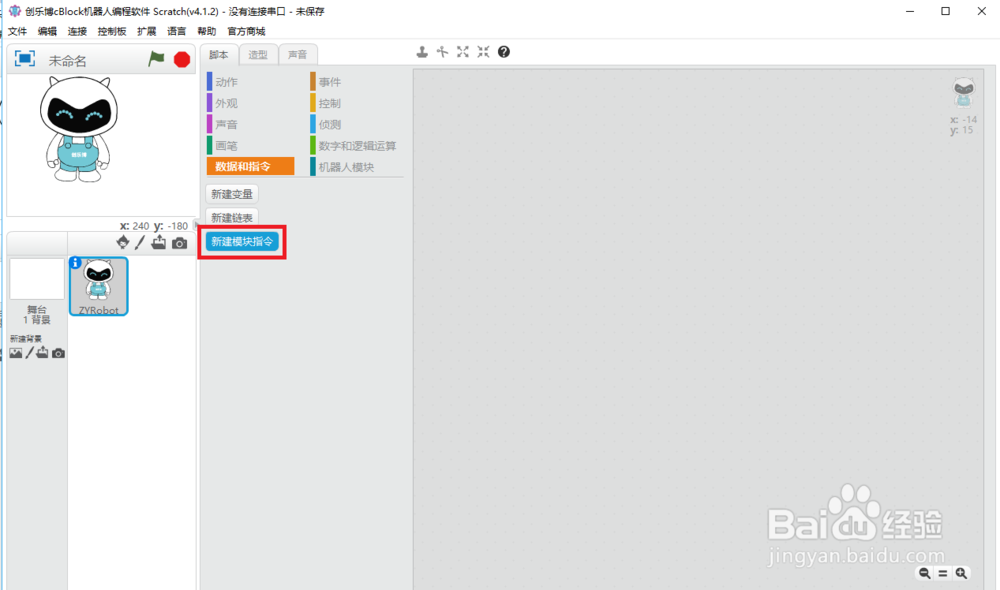
Task: Zoom in on scripts area with magnifier icon
Action: (x=960, y=573)
